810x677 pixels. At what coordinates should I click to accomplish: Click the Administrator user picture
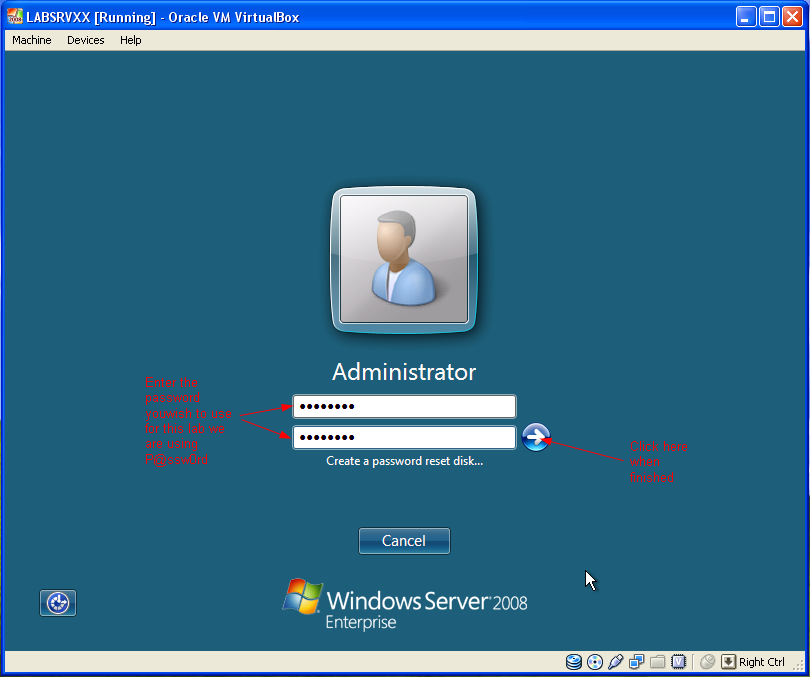pos(404,260)
